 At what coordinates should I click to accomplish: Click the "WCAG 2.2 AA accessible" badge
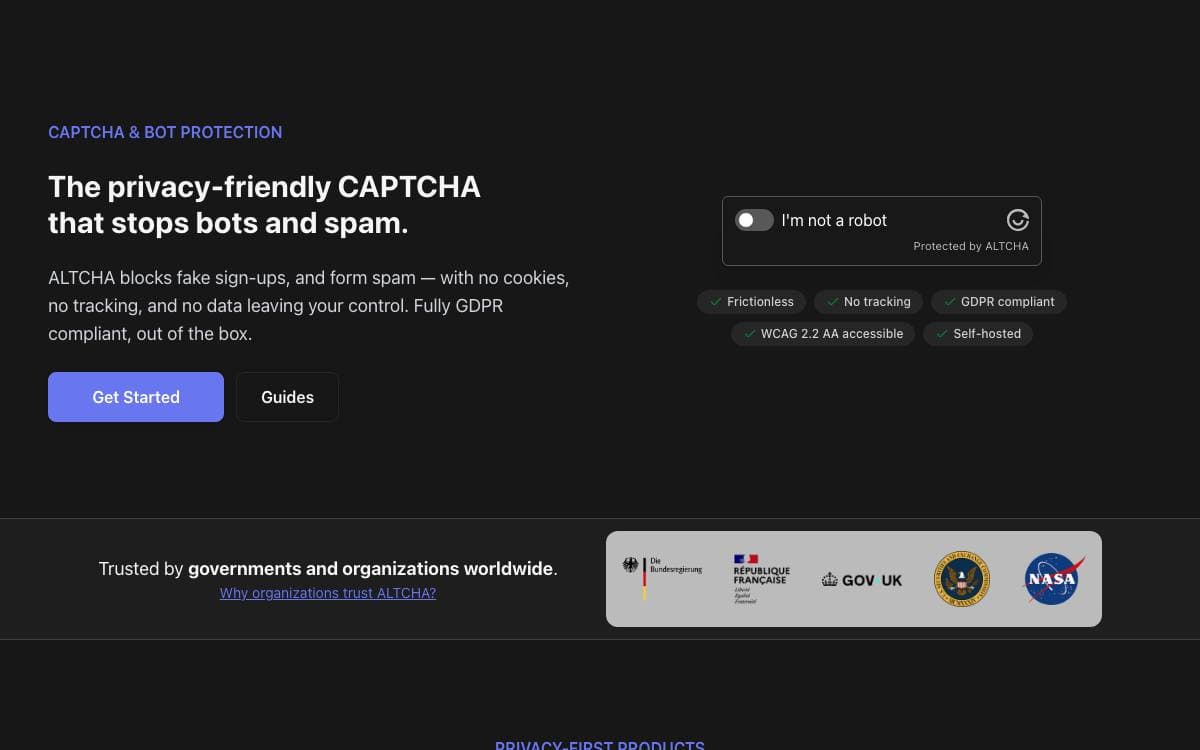[x=823, y=334]
